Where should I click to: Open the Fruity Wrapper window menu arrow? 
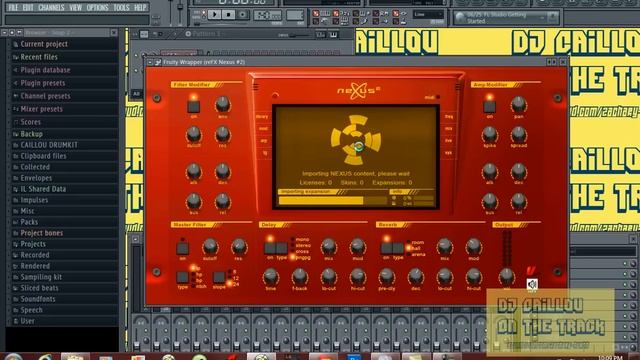click(x=150, y=62)
